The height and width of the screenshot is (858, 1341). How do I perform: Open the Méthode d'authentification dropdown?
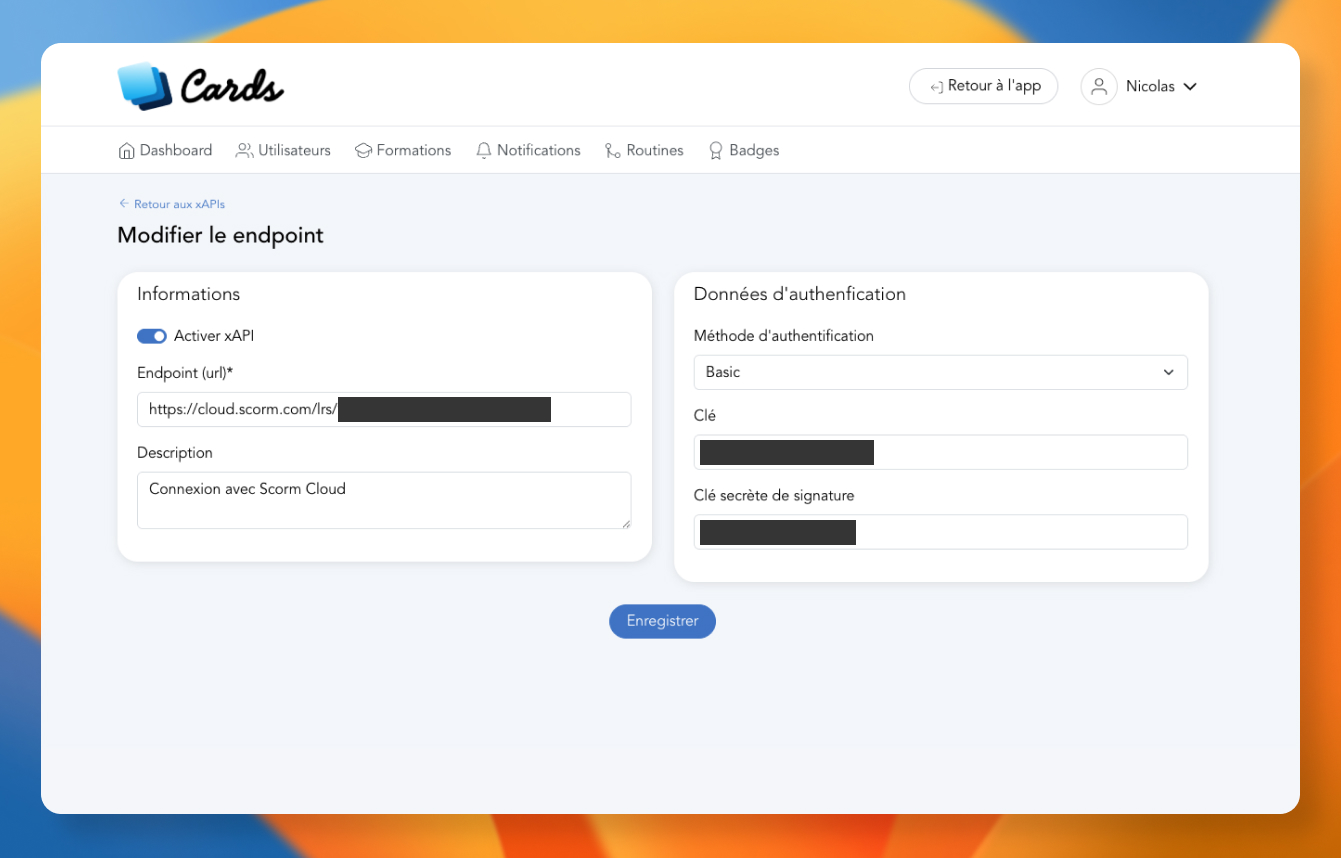(940, 372)
